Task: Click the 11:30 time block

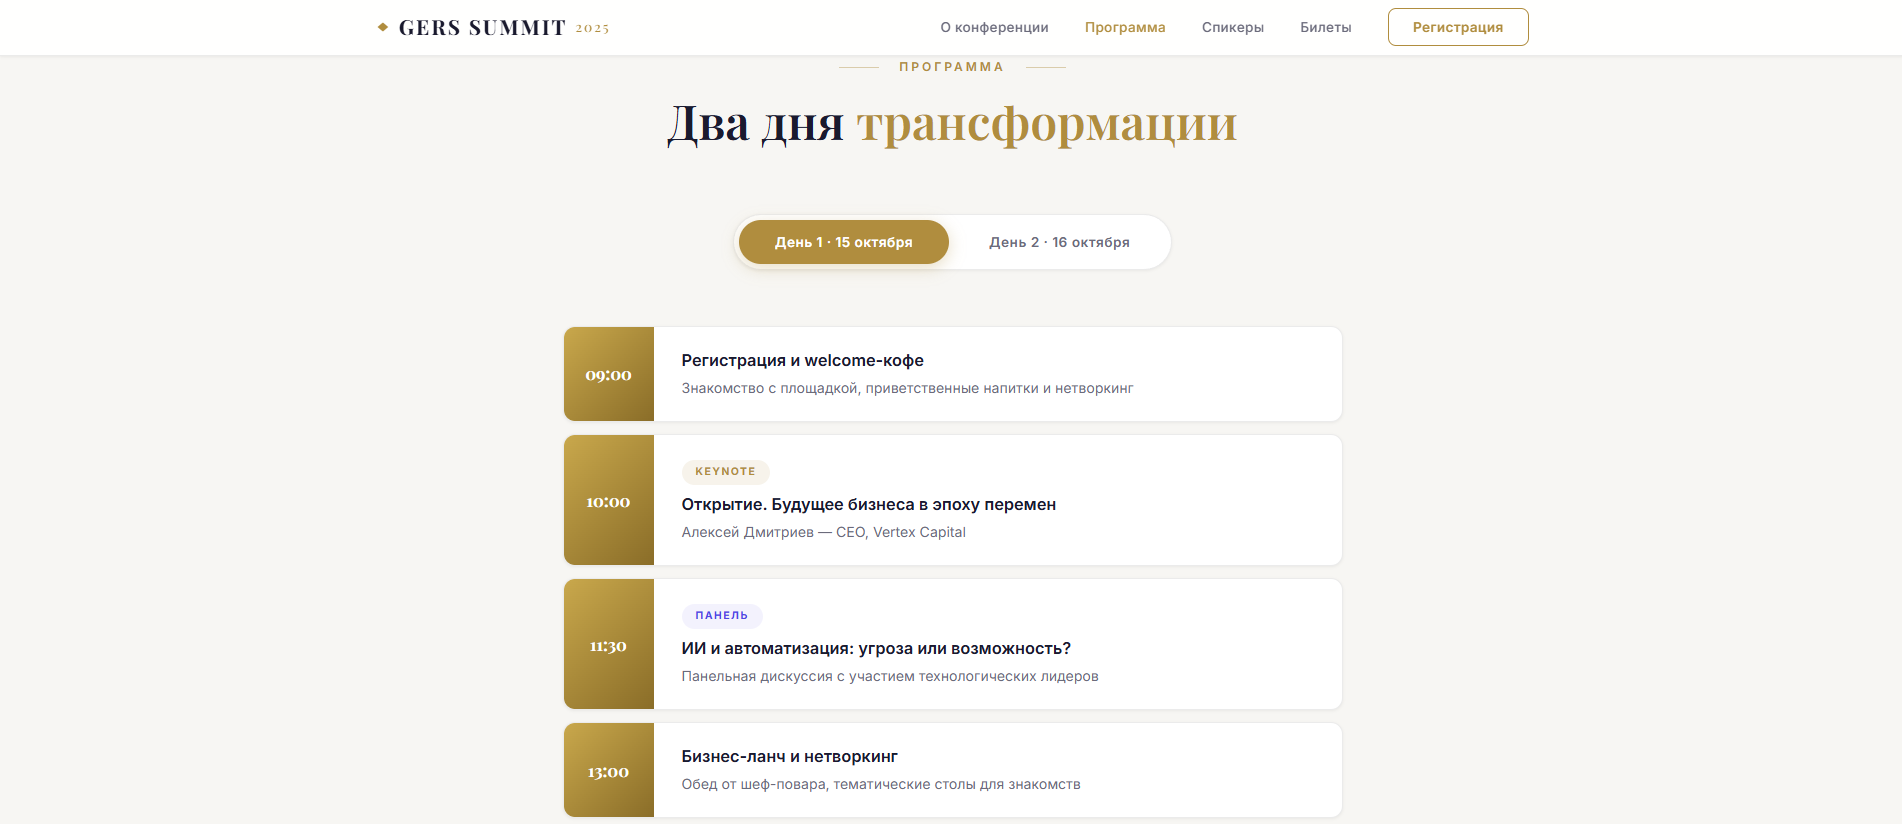Action: pyautogui.click(x=608, y=645)
